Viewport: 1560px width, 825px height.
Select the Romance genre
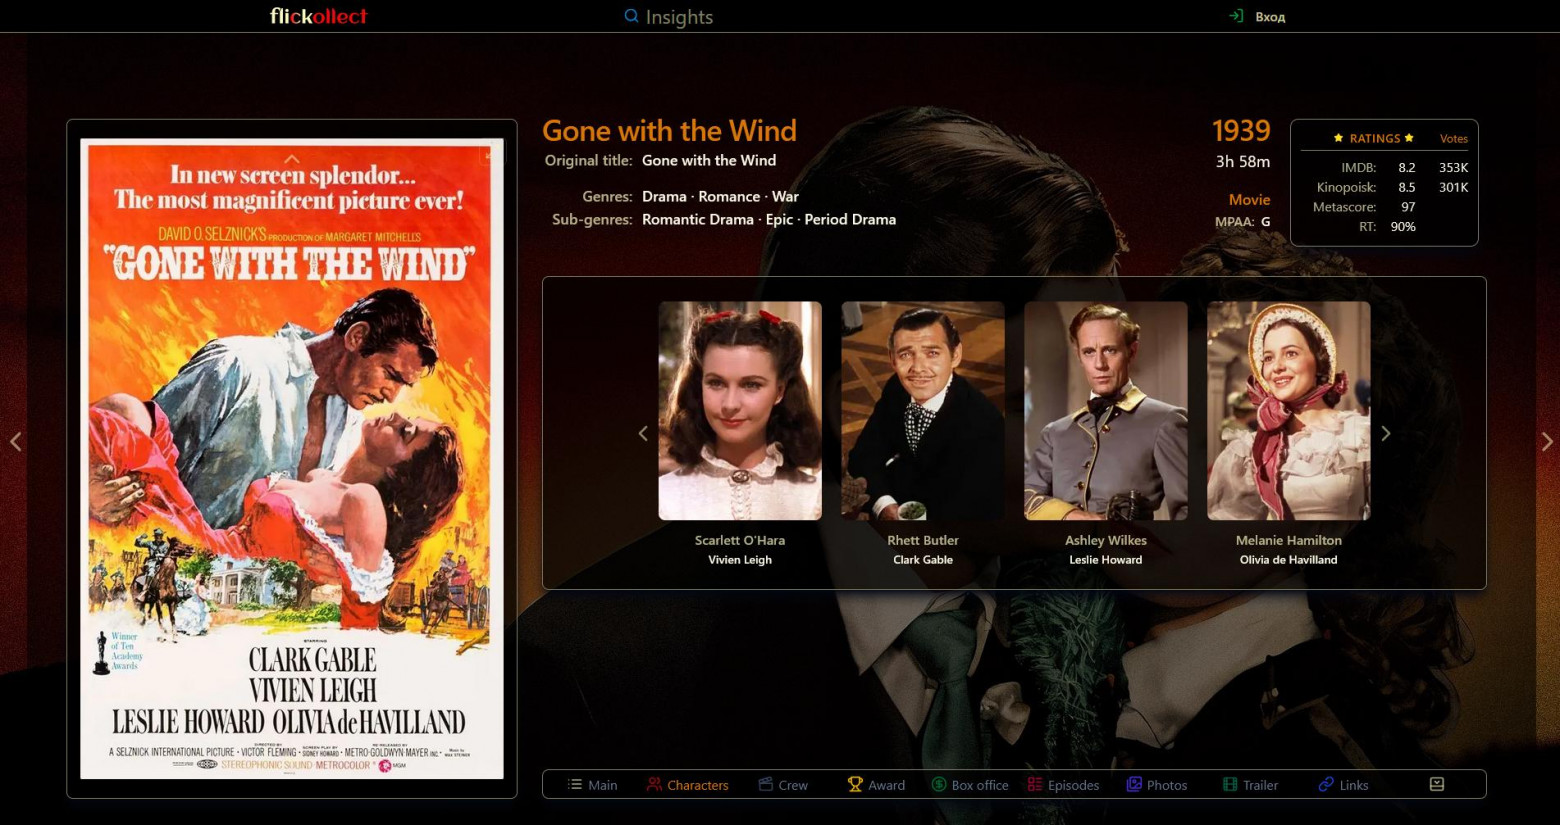[x=729, y=197]
